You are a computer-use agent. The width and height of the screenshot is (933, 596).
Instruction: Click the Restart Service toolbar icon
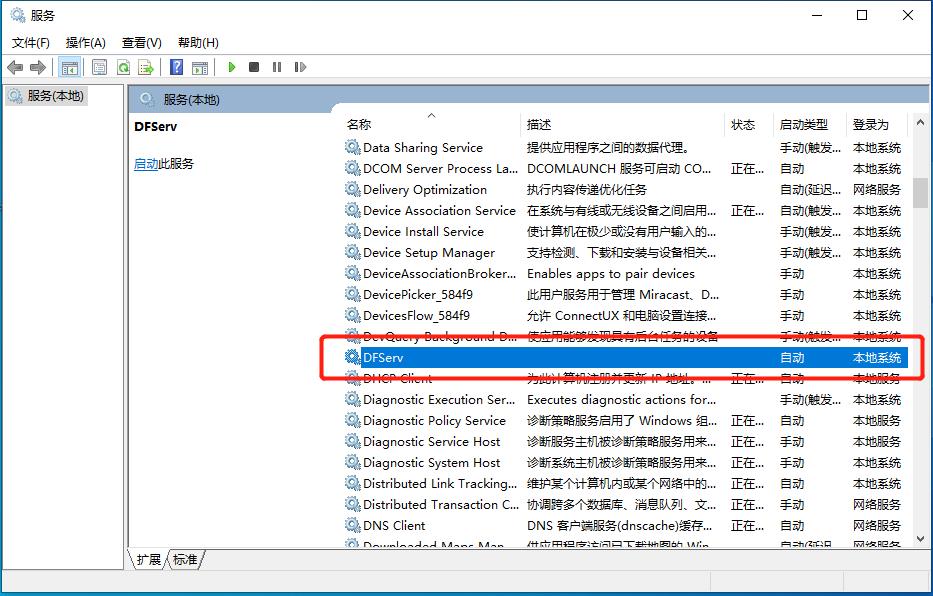[x=298, y=67]
